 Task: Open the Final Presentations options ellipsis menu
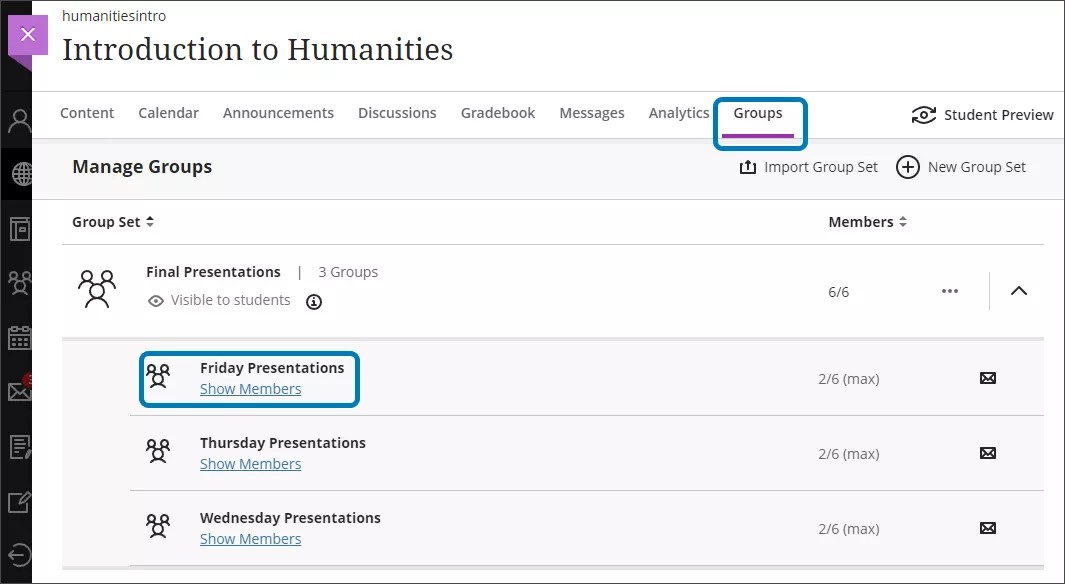click(949, 291)
